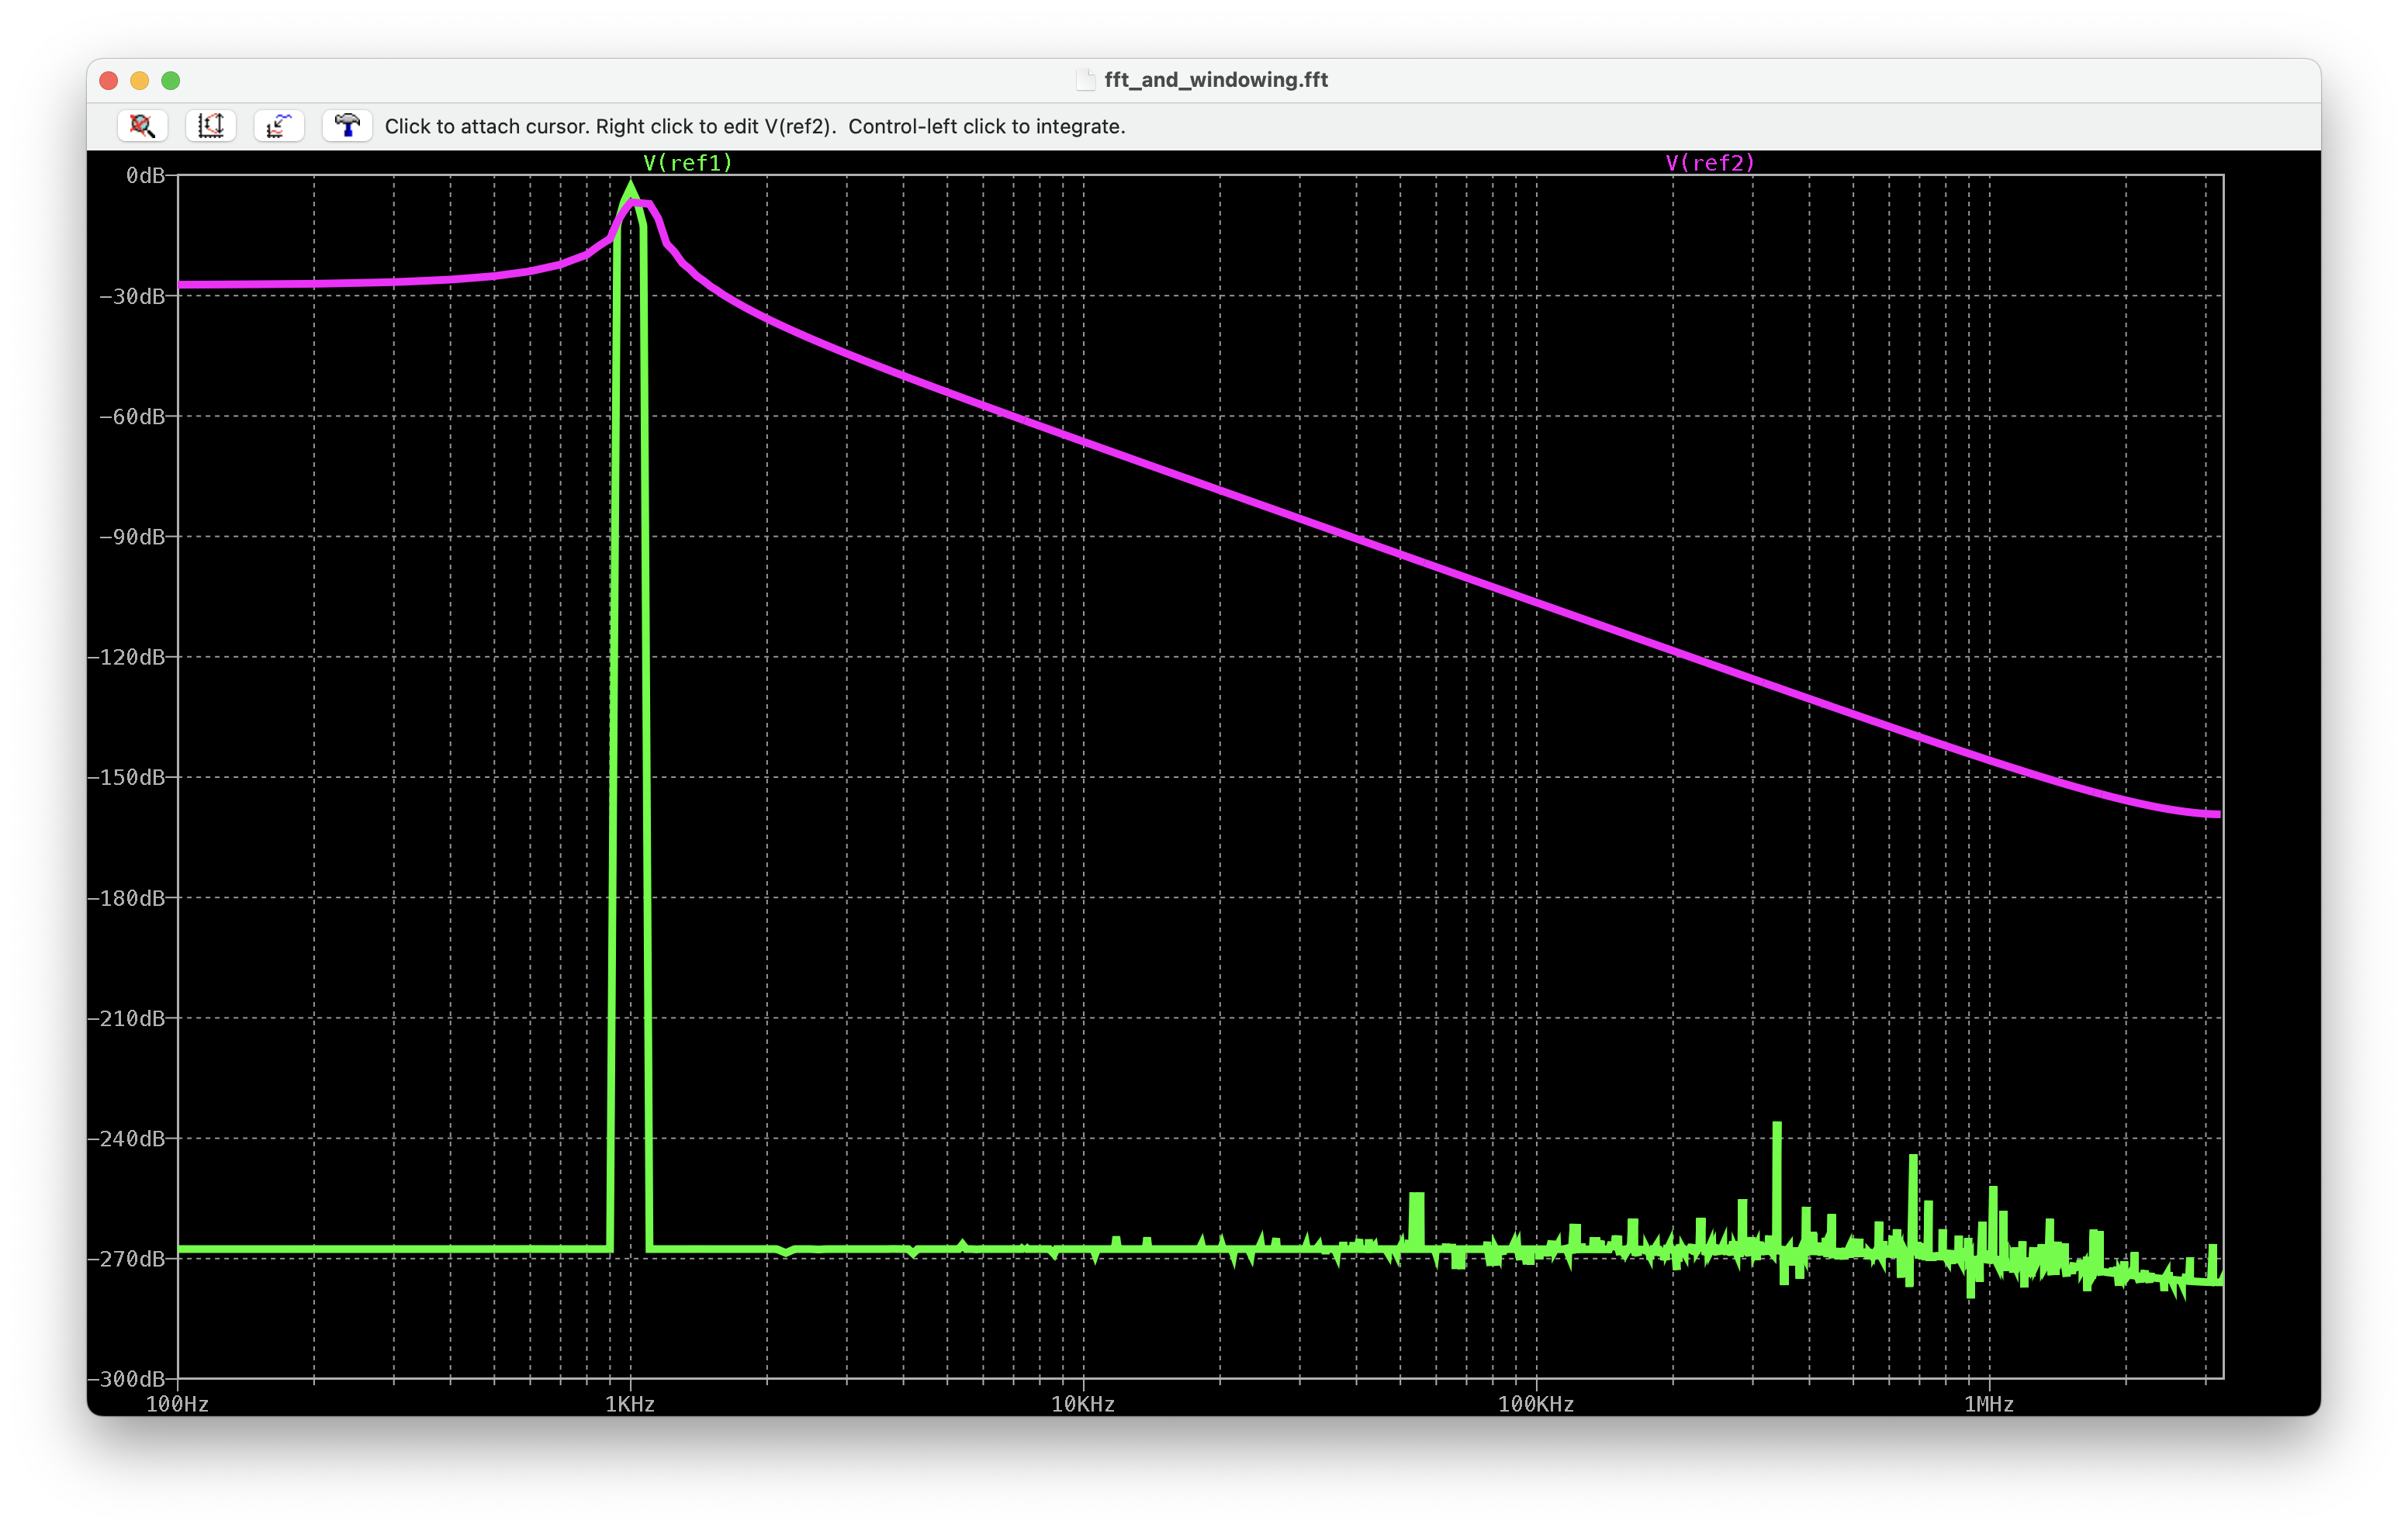Click the 0dB vertical axis label
The image size is (2408, 1531).
(x=145, y=176)
